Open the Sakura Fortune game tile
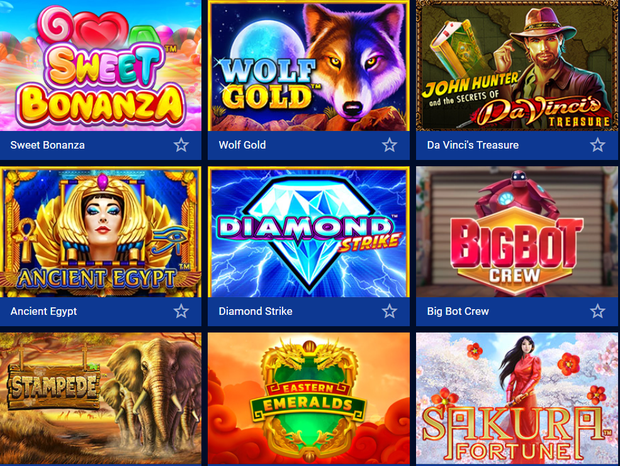 pyautogui.click(x=517, y=398)
